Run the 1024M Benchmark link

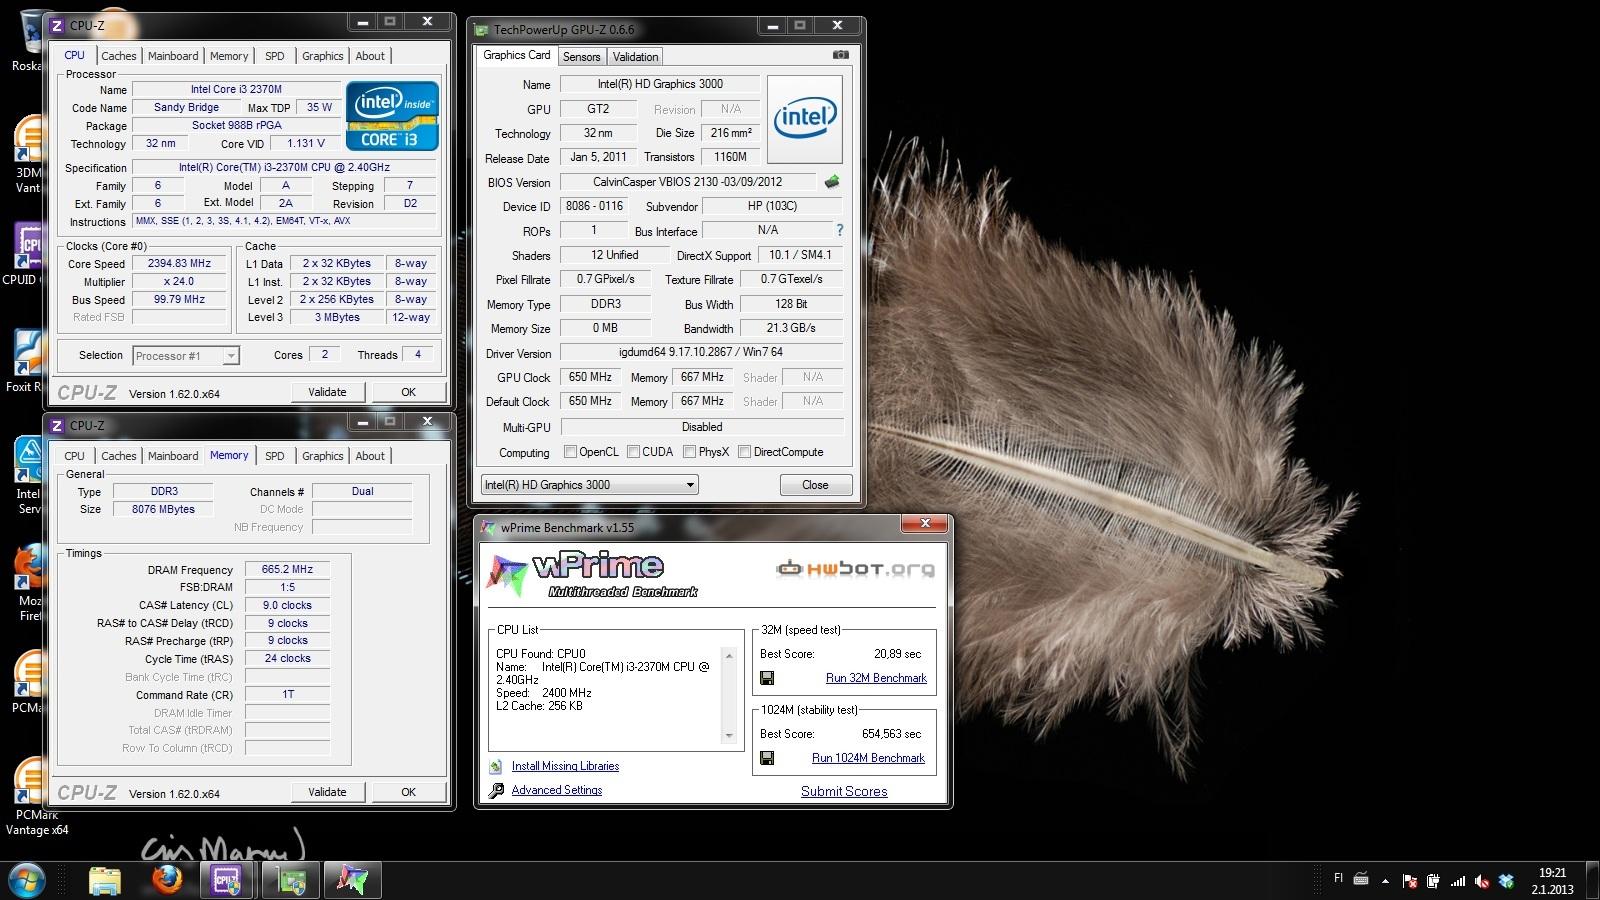pyautogui.click(x=868, y=758)
